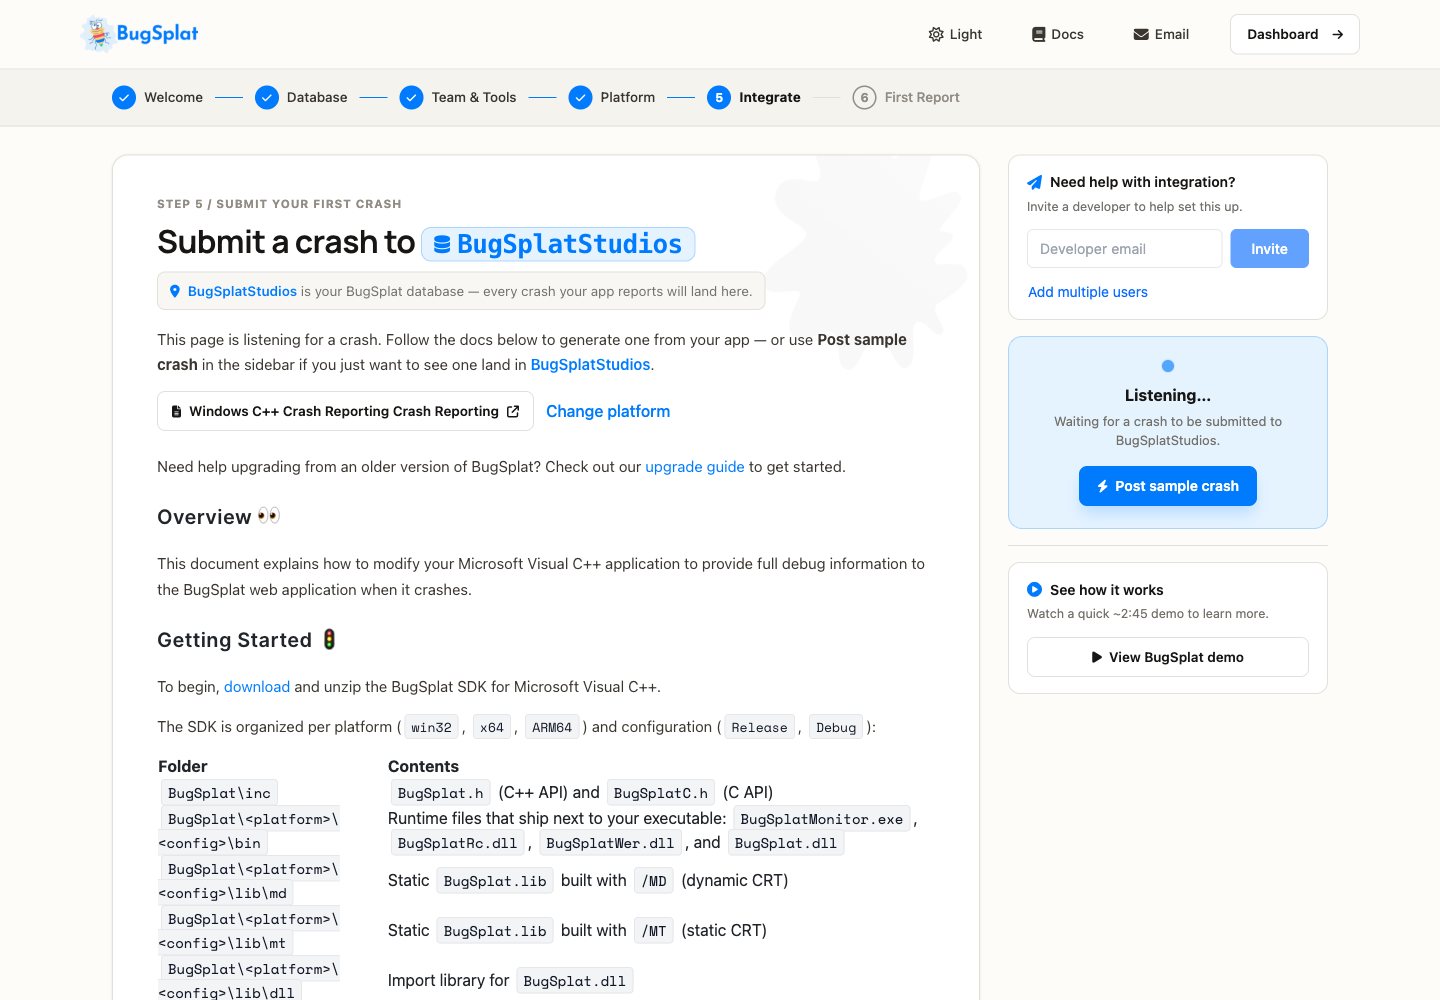The image size is (1440, 1000).
Task: Click the BugSplatStudios database badge
Action: coord(558,244)
